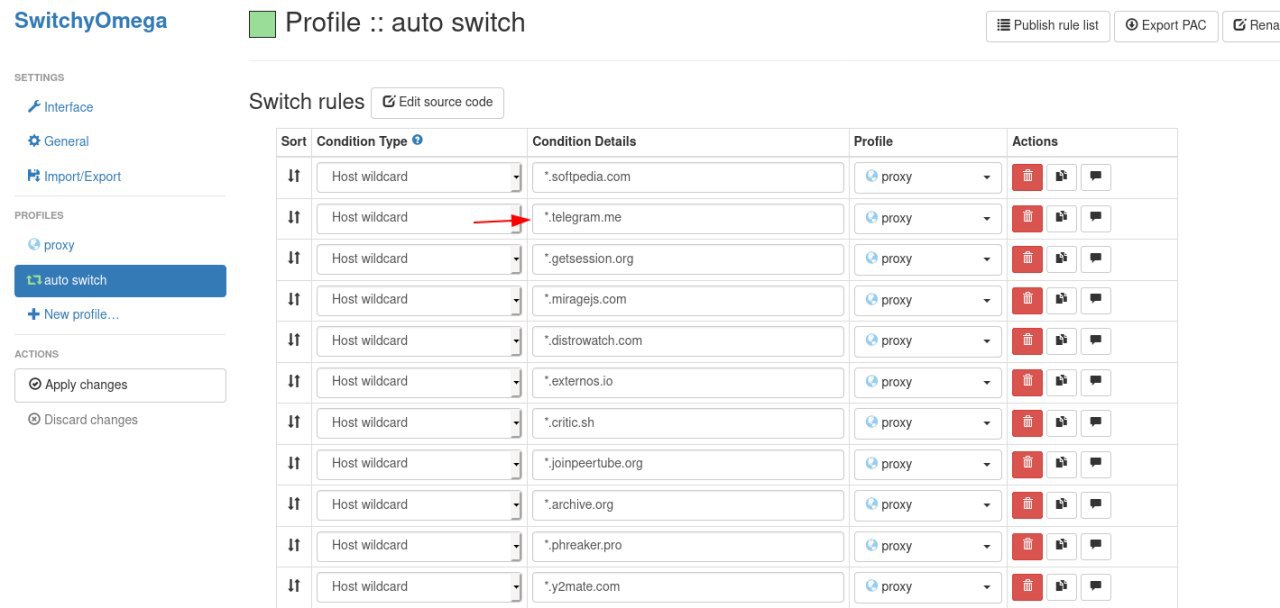Click Apply changes
This screenshot has height=608, width=1280.
120,385
